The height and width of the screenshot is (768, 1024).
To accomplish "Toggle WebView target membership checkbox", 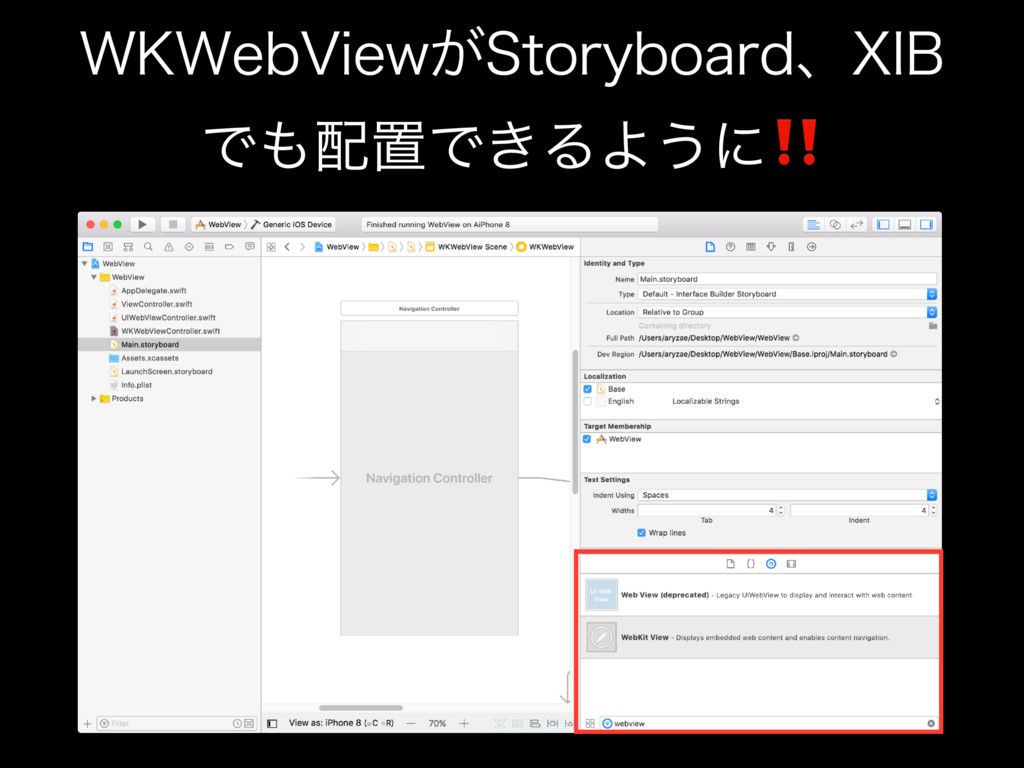I will 587,440.
